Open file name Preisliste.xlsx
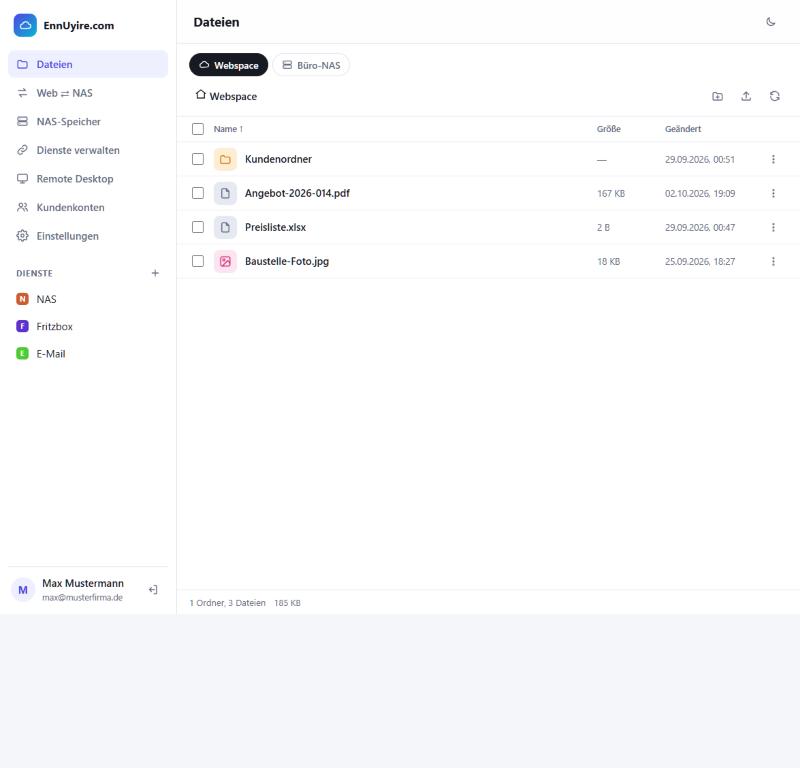Viewport: 800px width, 768px height. click(275, 227)
